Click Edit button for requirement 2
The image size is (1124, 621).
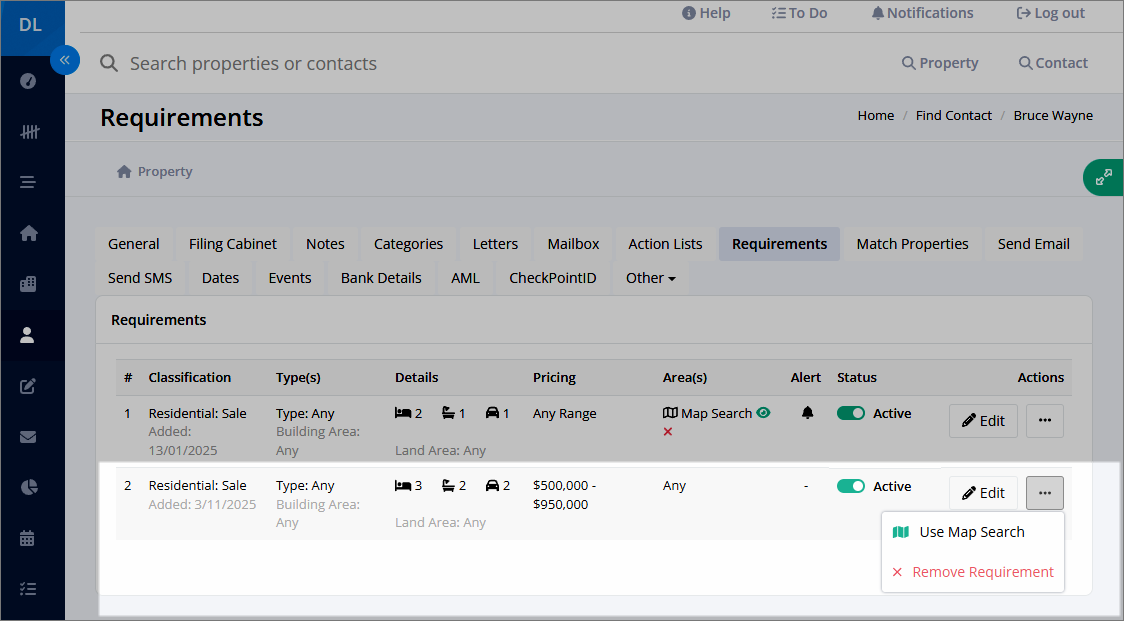[x=983, y=493]
